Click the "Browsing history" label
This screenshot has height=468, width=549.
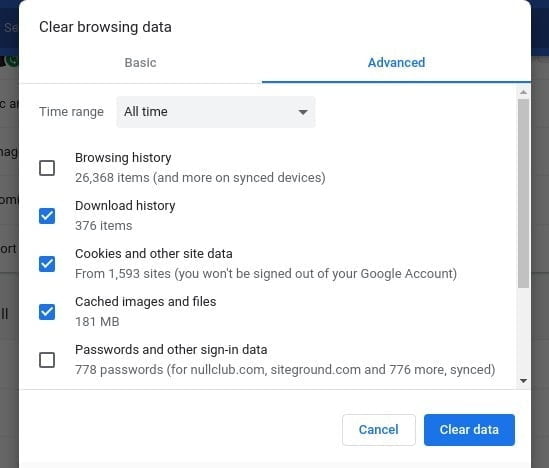point(123,158)
